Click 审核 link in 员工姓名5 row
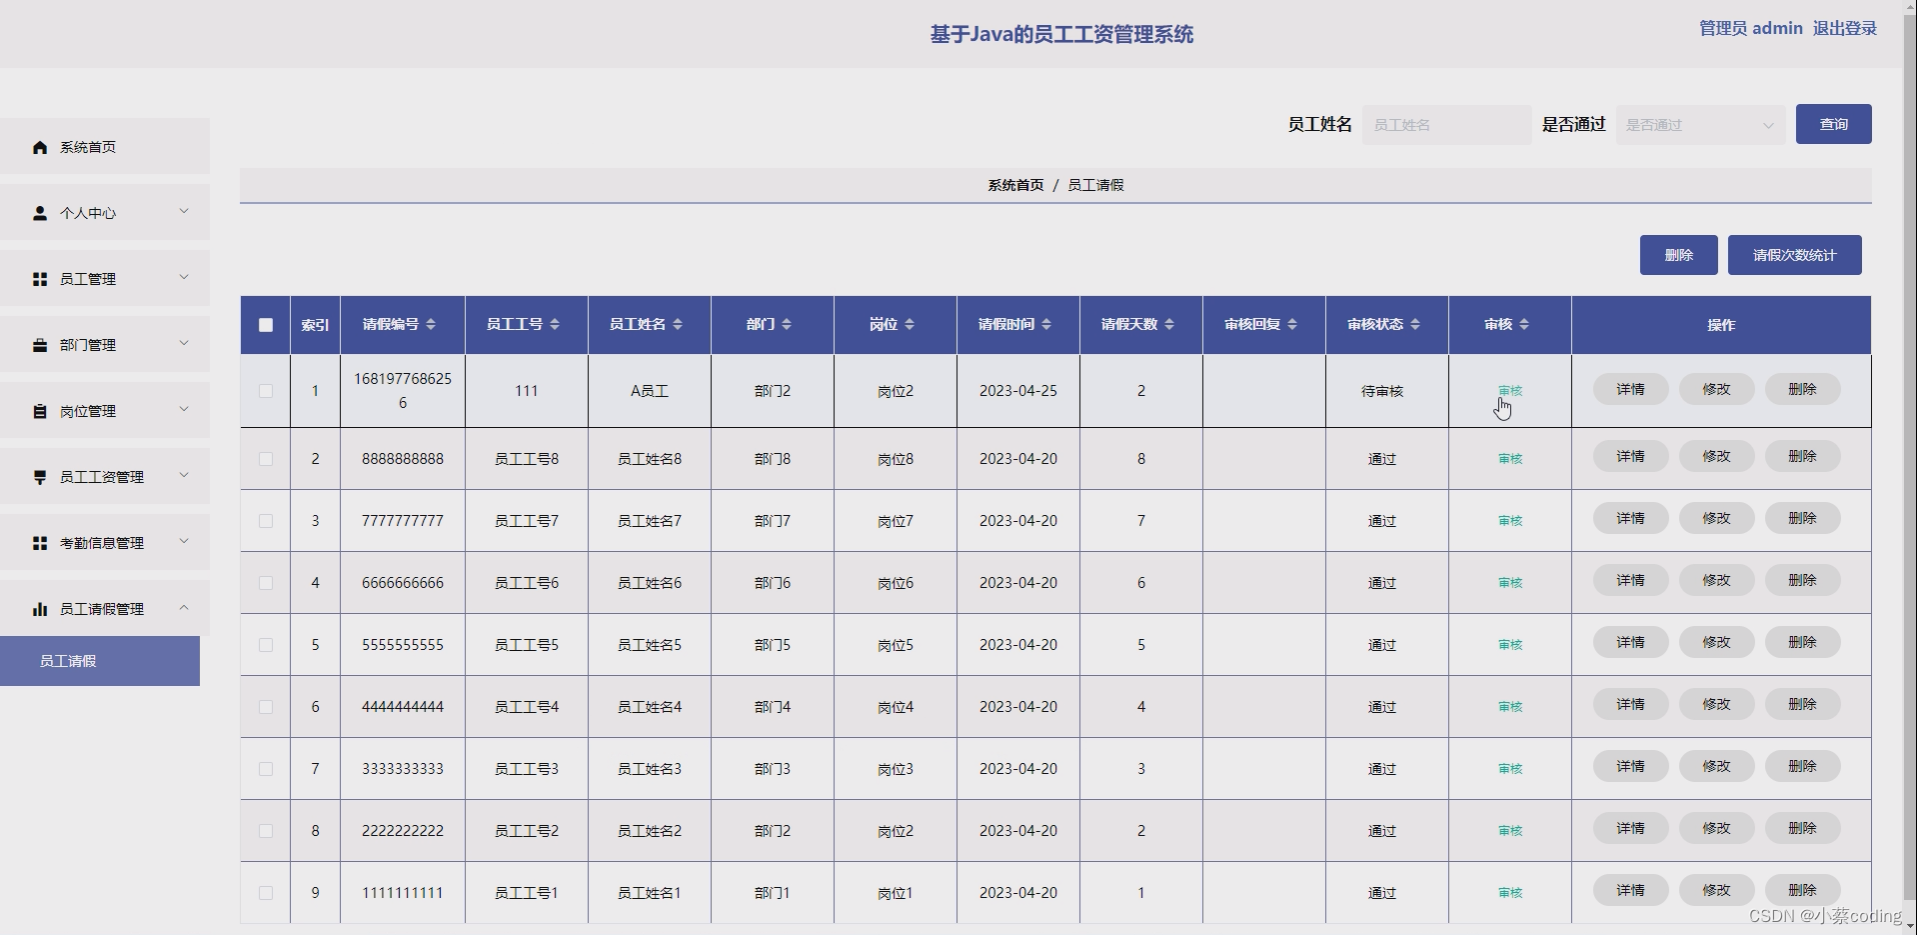 1510,645
